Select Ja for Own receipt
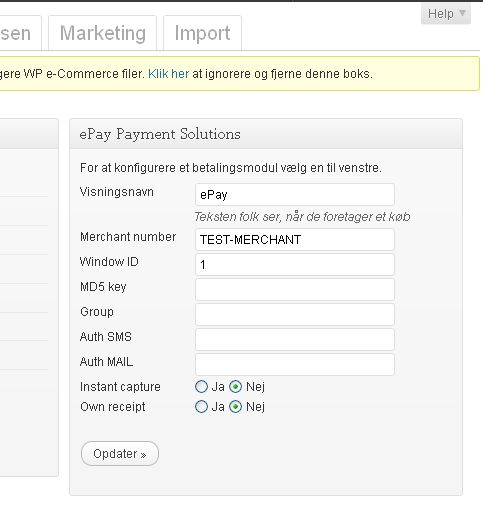483x528 pixels. [x=201, y=407]
